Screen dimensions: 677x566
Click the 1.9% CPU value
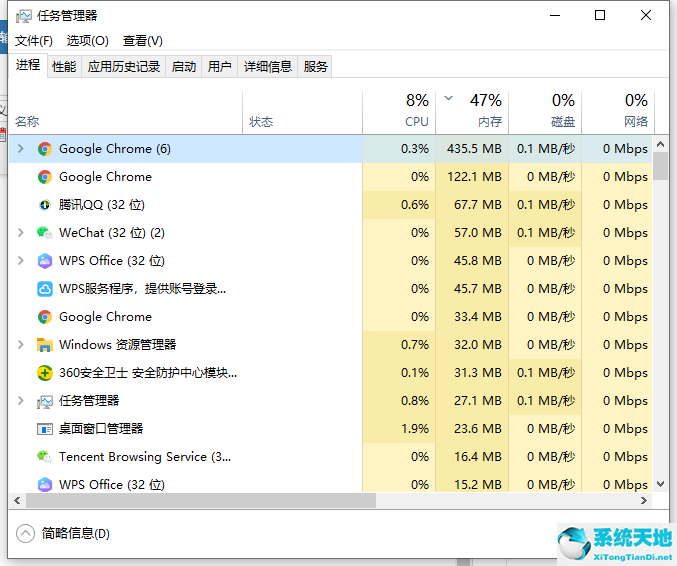415,429
